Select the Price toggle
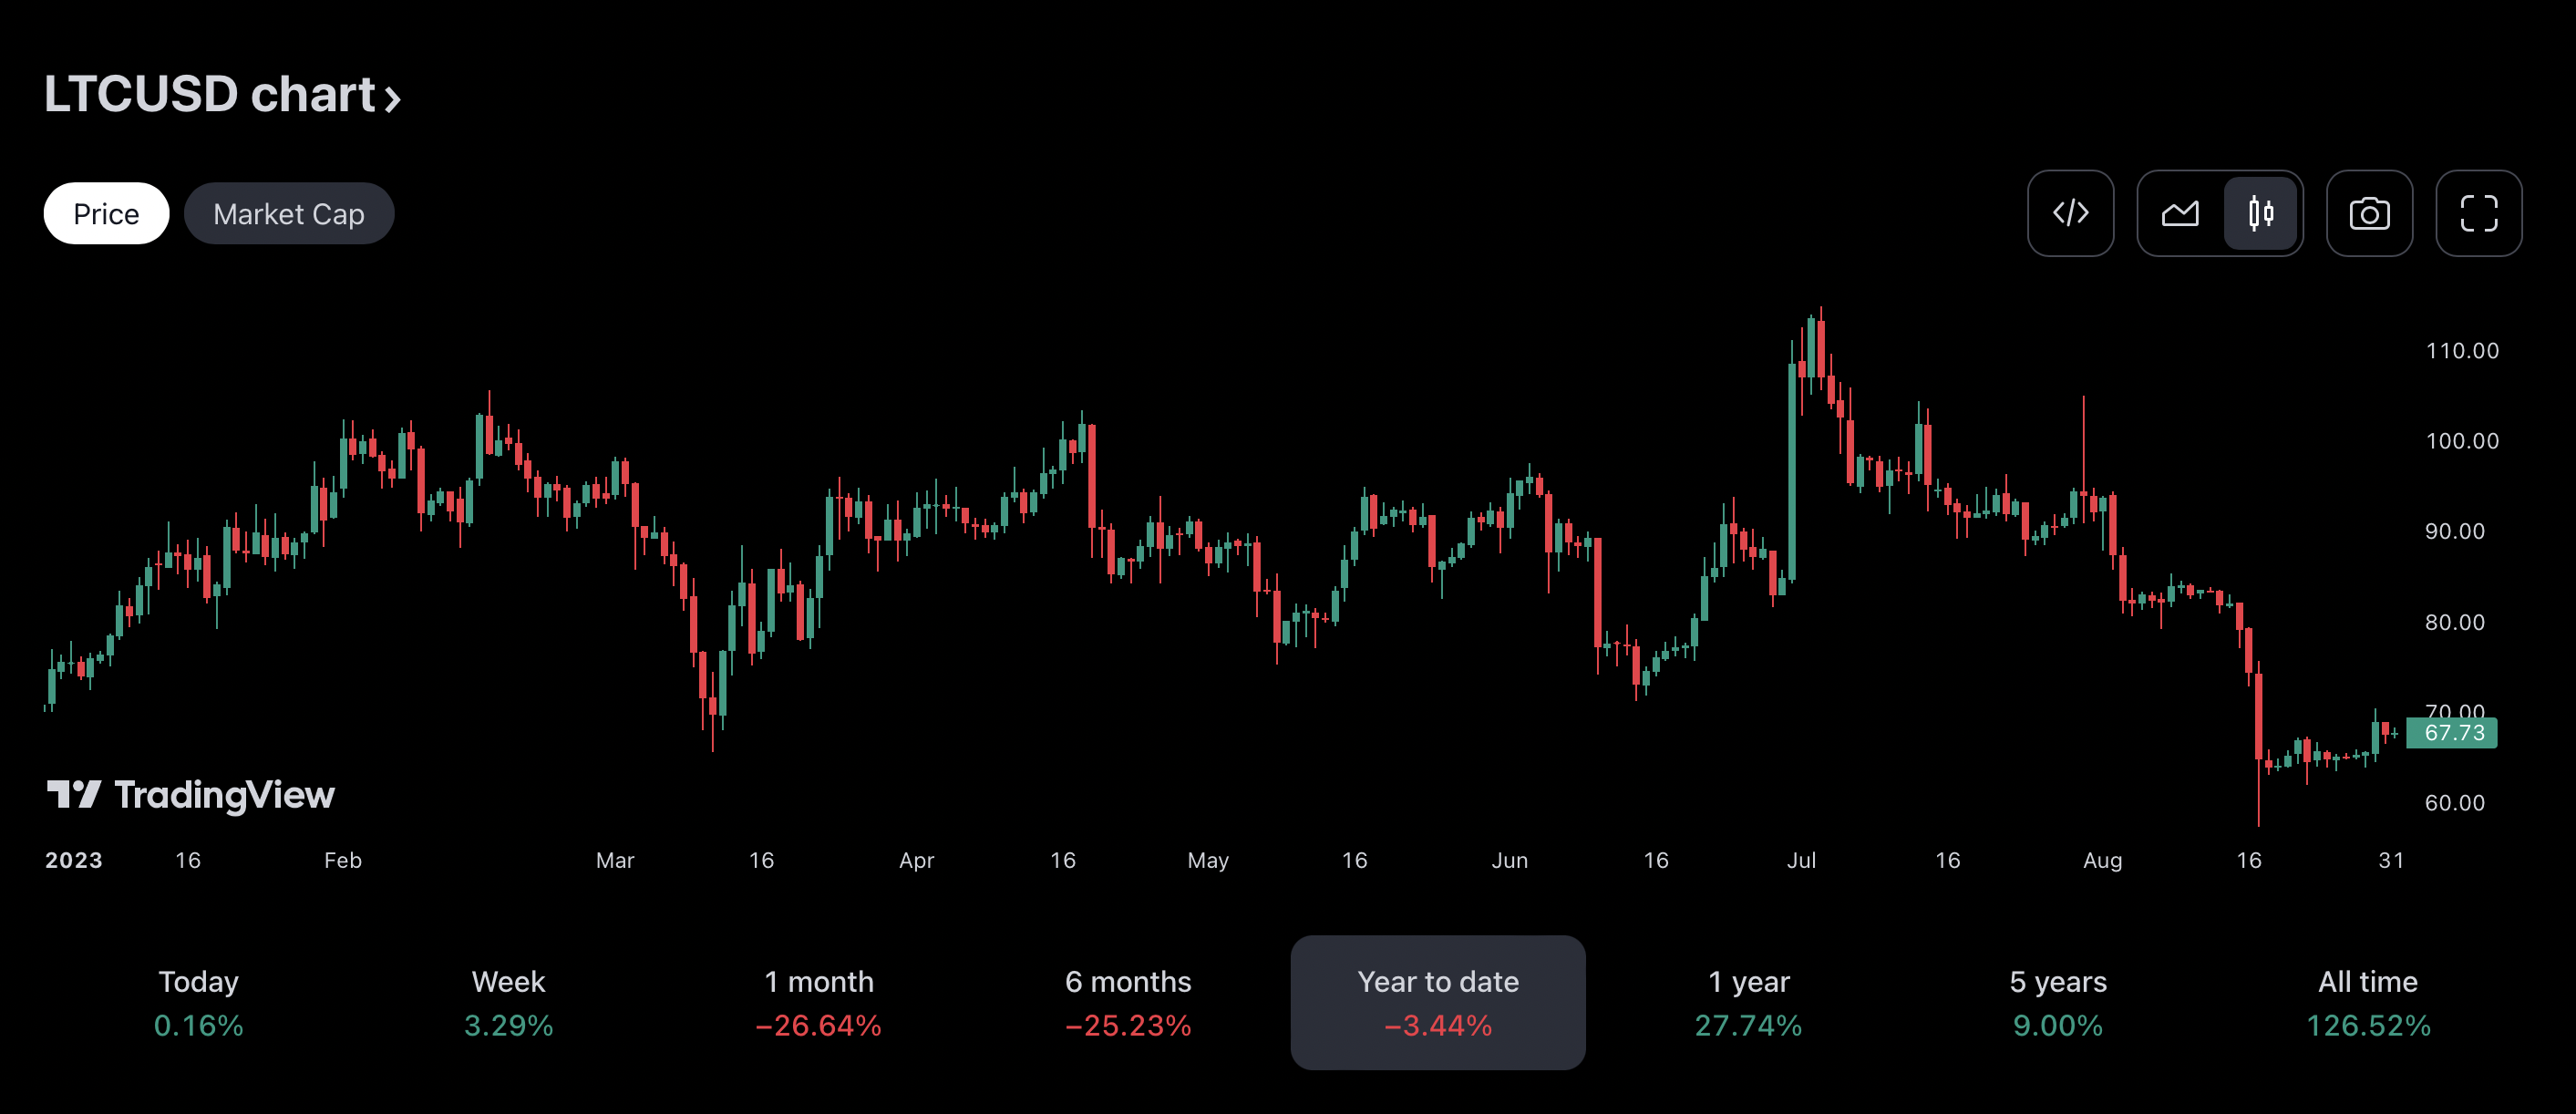Screen dimensions: 2576x1114 click(x=106, y=213)
